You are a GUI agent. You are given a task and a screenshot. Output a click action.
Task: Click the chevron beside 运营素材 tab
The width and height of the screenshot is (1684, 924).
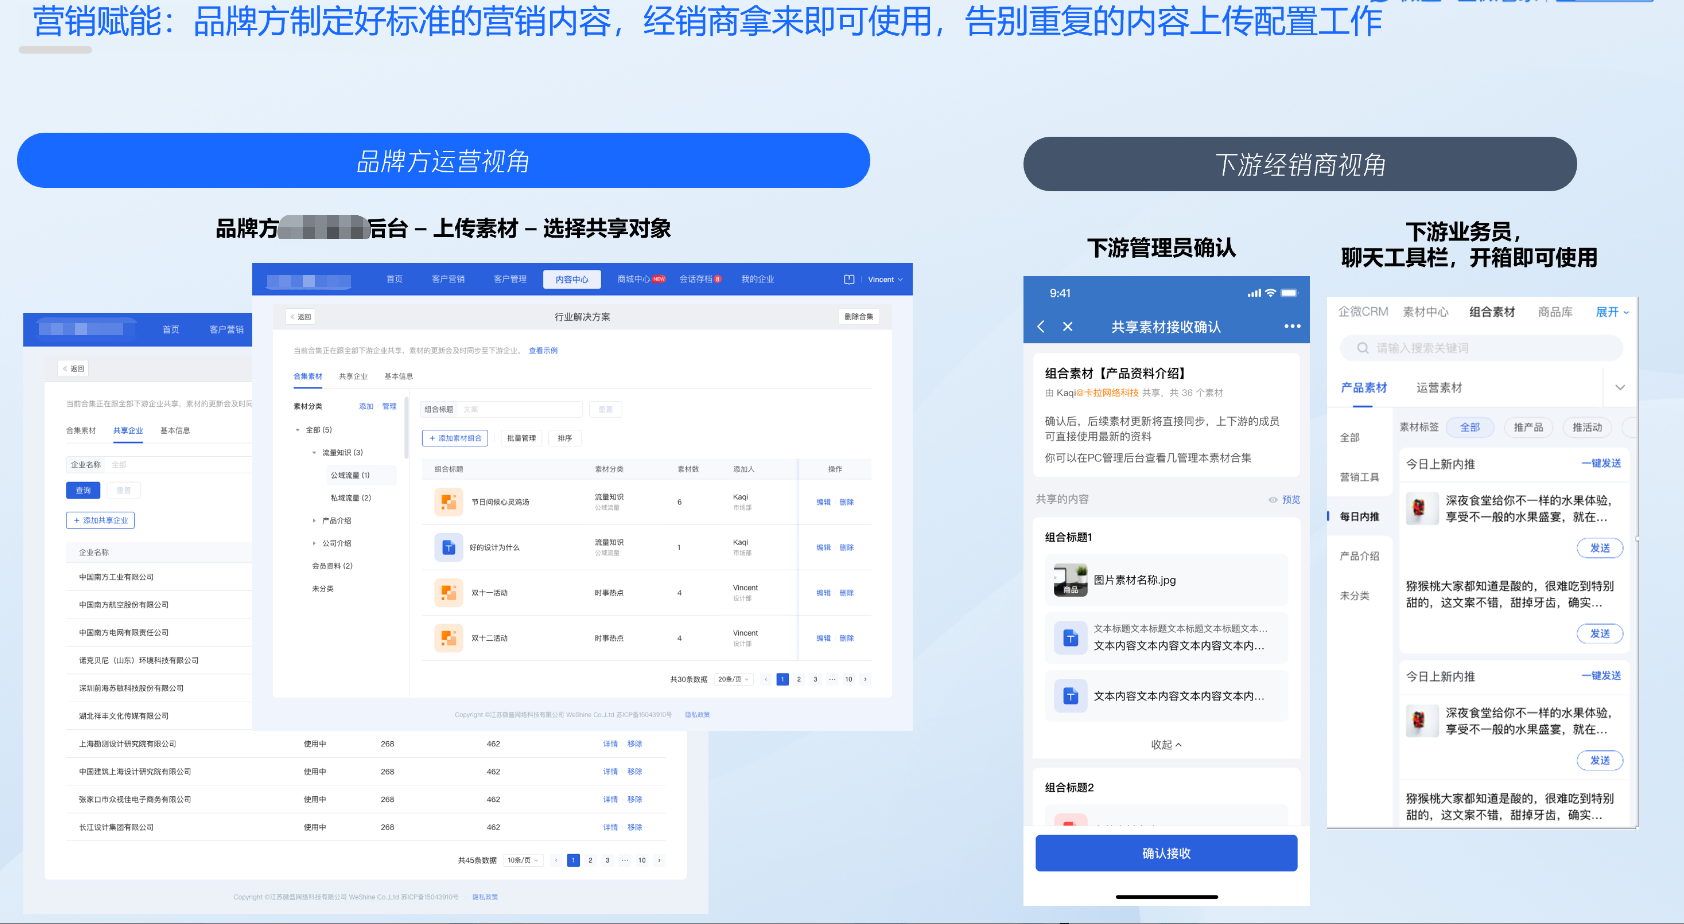[x=1620, y=388]
